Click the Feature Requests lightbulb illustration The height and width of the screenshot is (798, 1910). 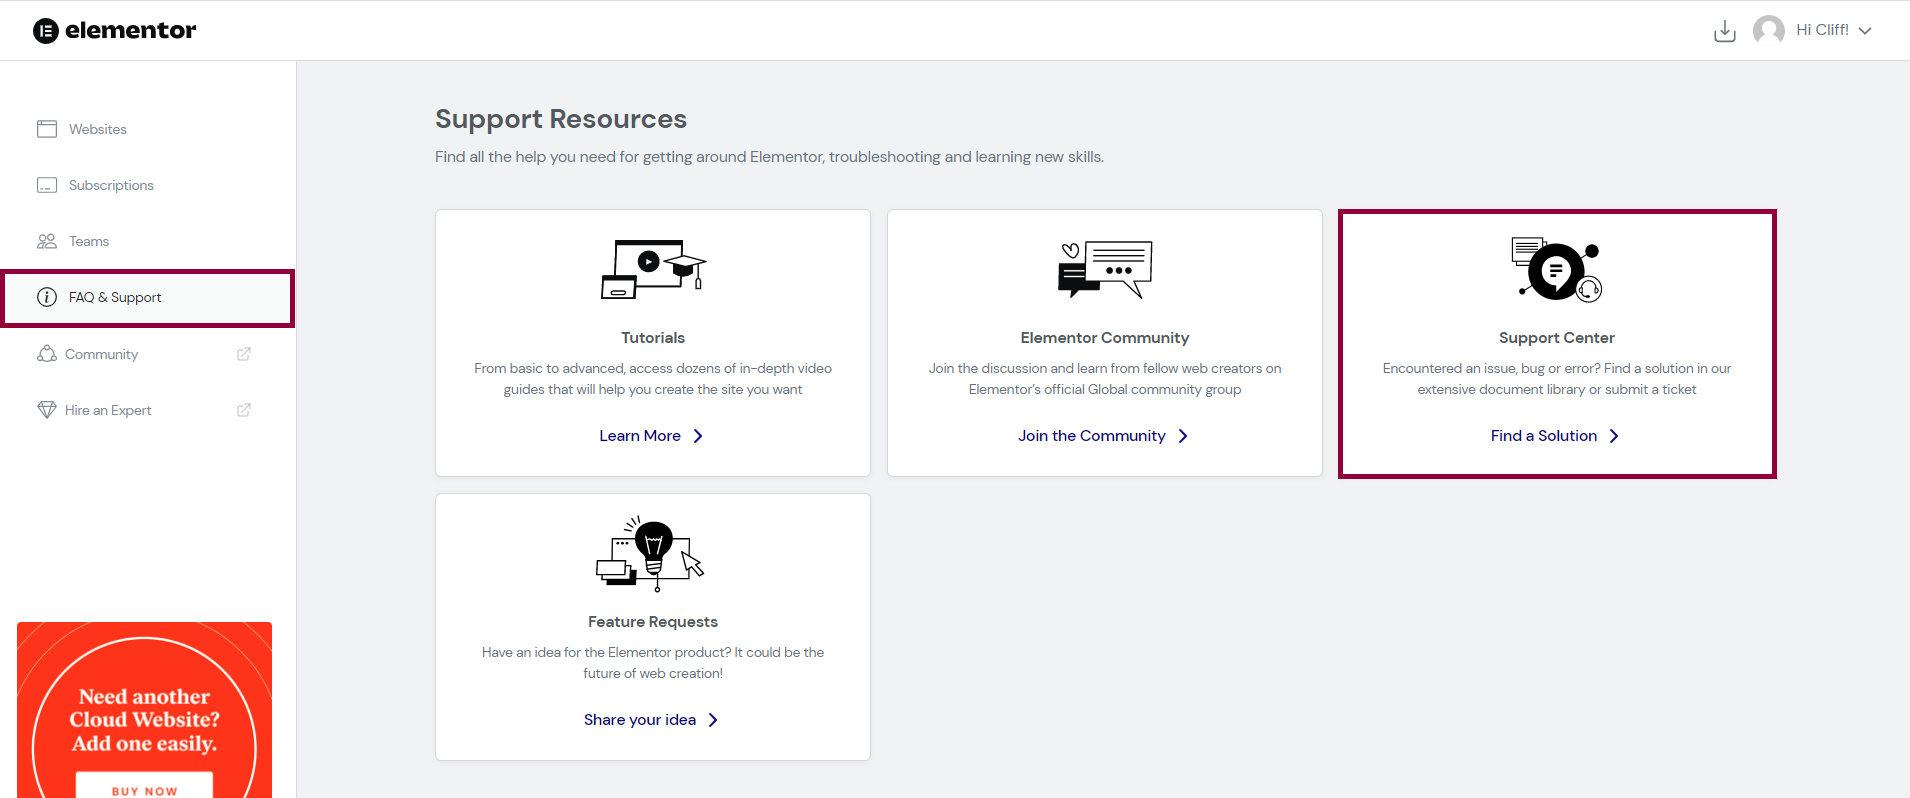coord(651,554)
